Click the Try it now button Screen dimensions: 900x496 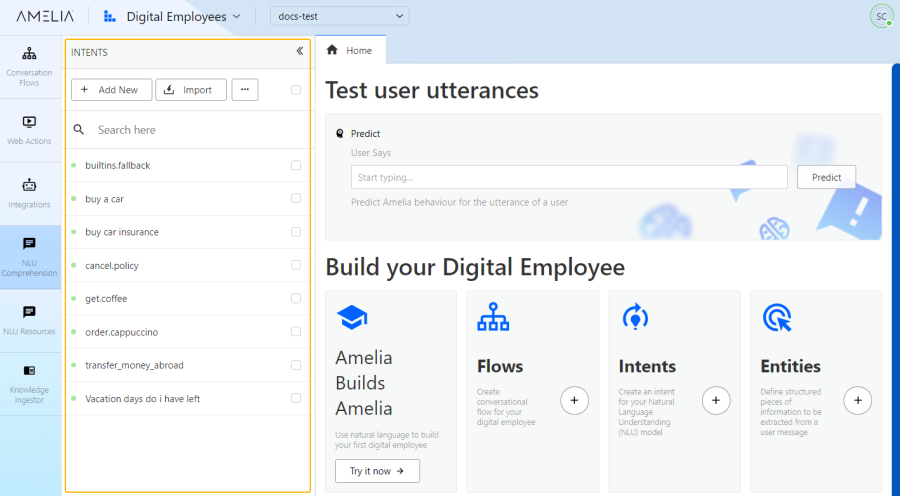click(x=377, y=471)
